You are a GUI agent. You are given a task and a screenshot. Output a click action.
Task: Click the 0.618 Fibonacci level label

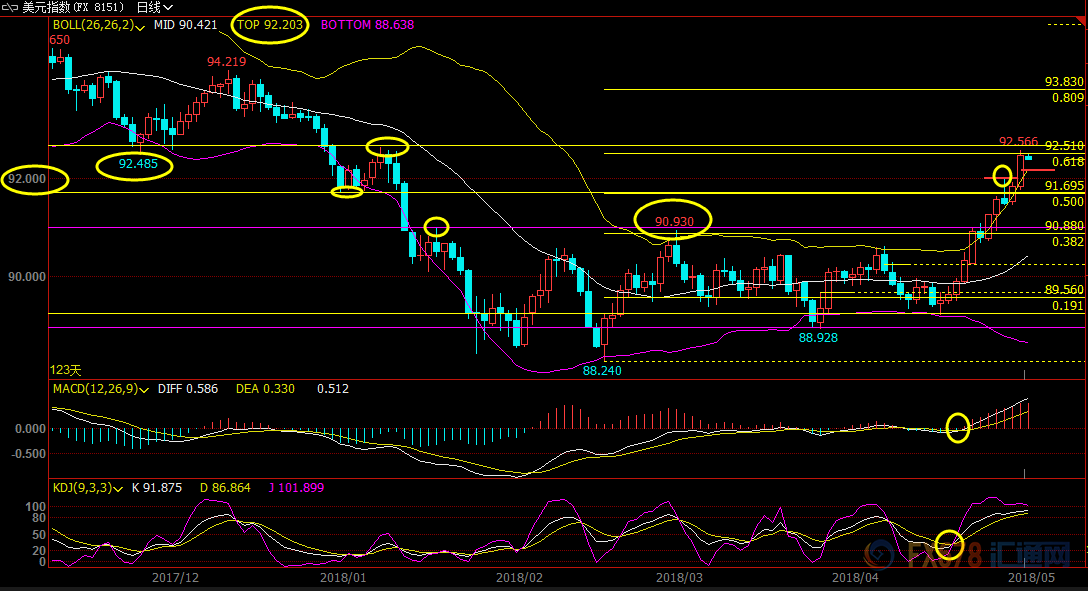pyautogui.click(x=1068, y=162)
